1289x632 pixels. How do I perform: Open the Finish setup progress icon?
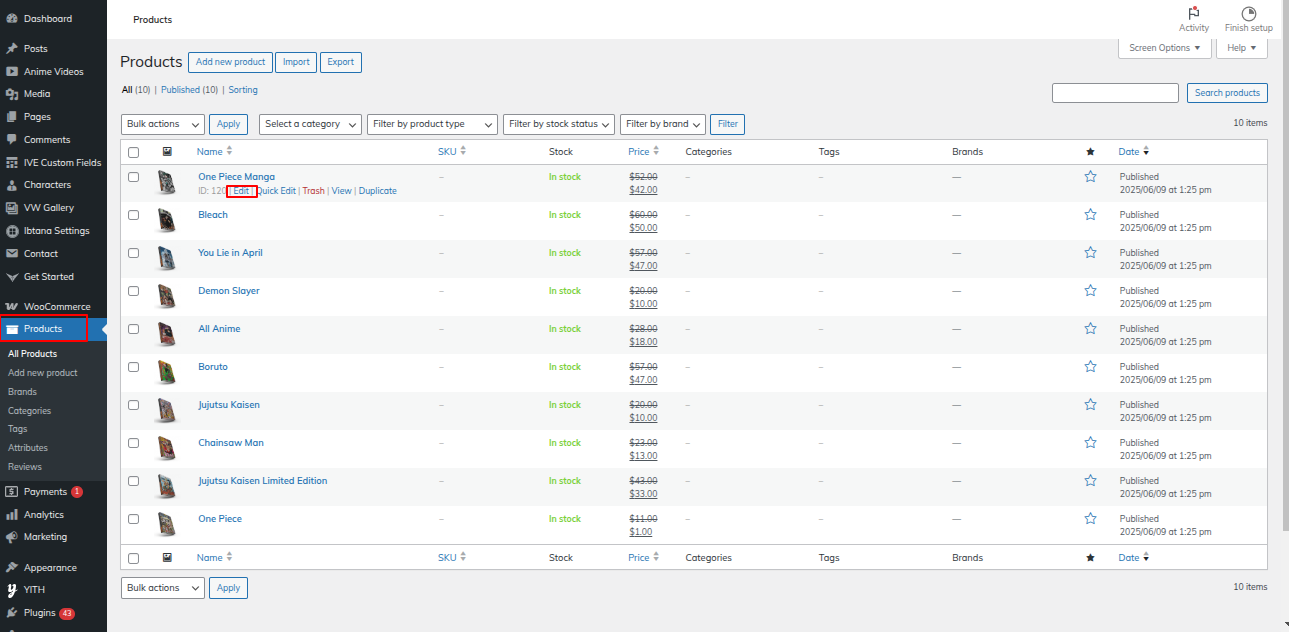tap(1248, 13)
